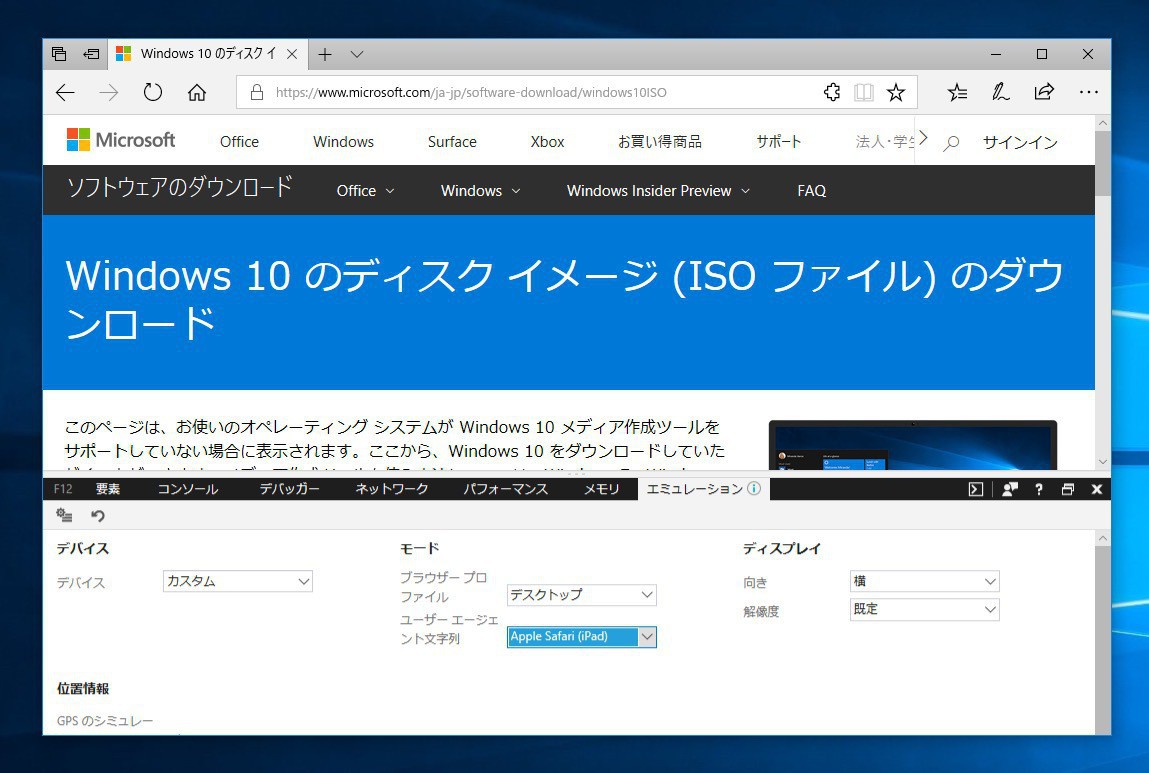Click the address bar URL field
1149x773 pixels.
click(x=540, y=93)
